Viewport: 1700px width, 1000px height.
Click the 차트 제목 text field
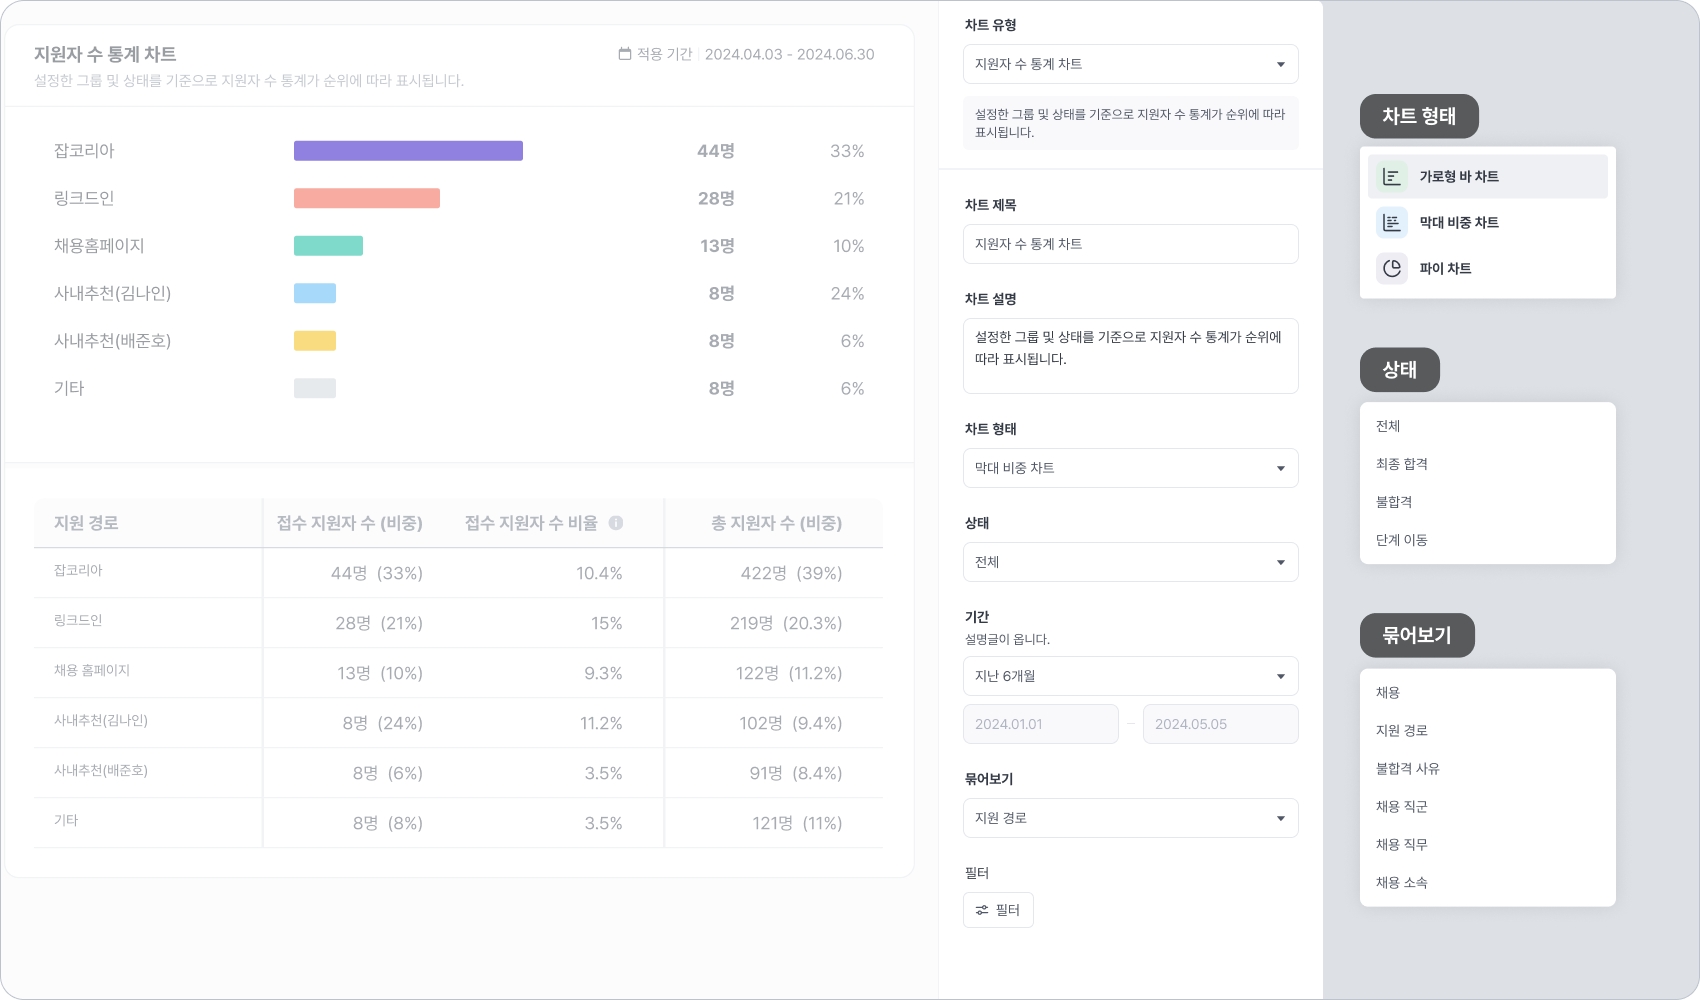click(1130, 244)
